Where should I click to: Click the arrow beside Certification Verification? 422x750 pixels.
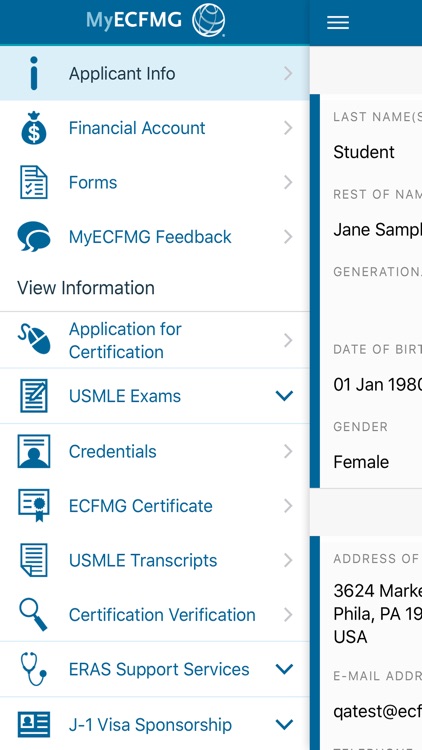(x=288, y=615)
